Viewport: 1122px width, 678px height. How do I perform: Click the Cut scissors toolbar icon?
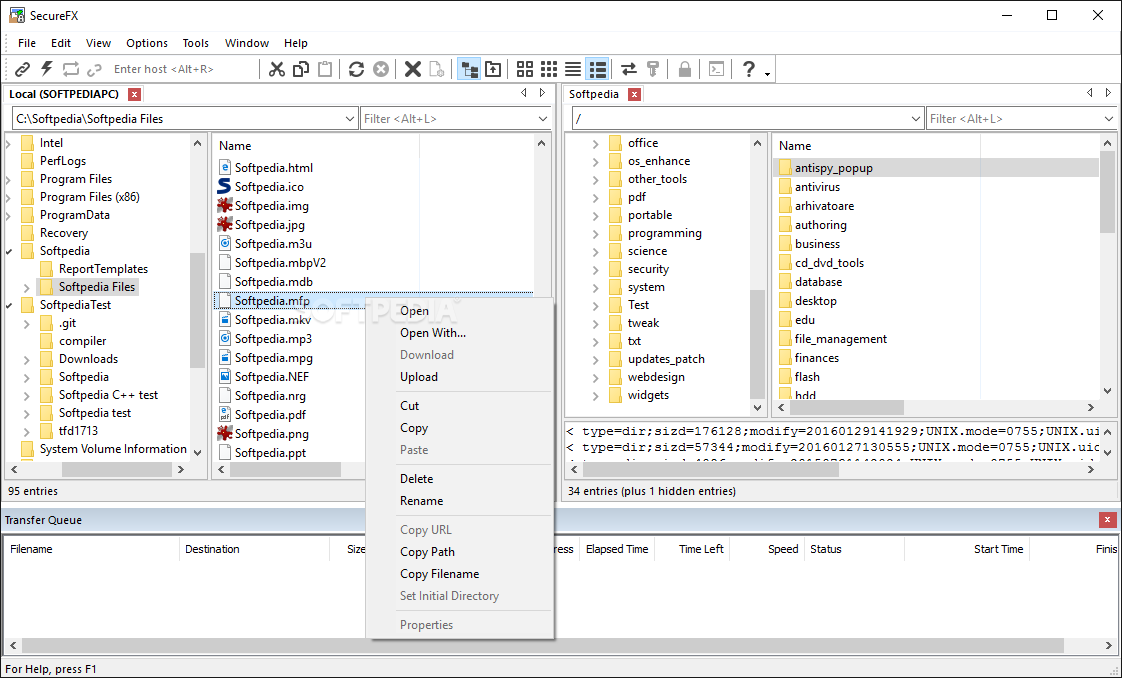[x=277, y=69]
